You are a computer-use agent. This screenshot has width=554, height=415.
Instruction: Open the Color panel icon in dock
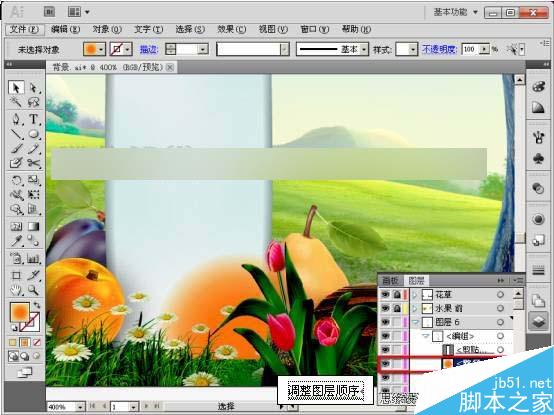(538, 86)
